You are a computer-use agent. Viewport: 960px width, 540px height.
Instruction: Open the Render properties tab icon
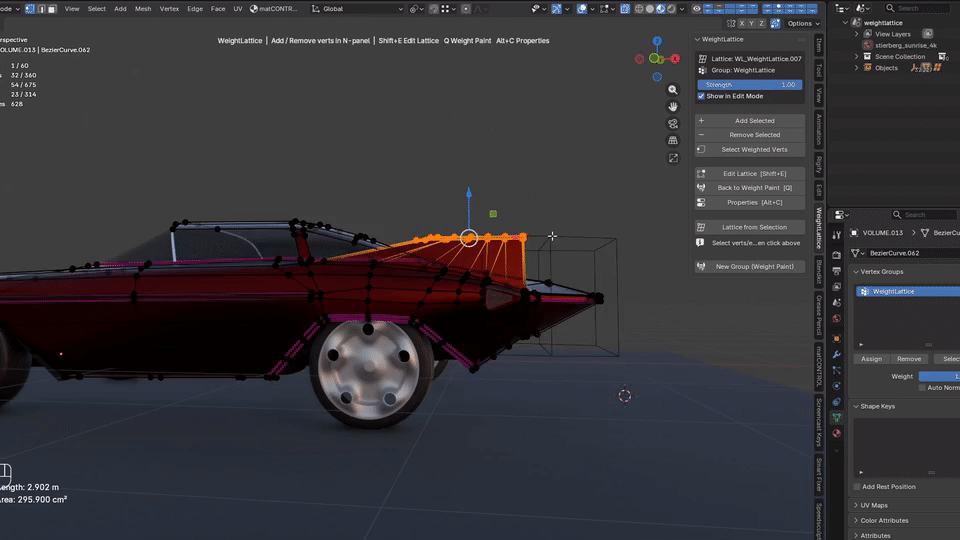click(x=837, y=255)
